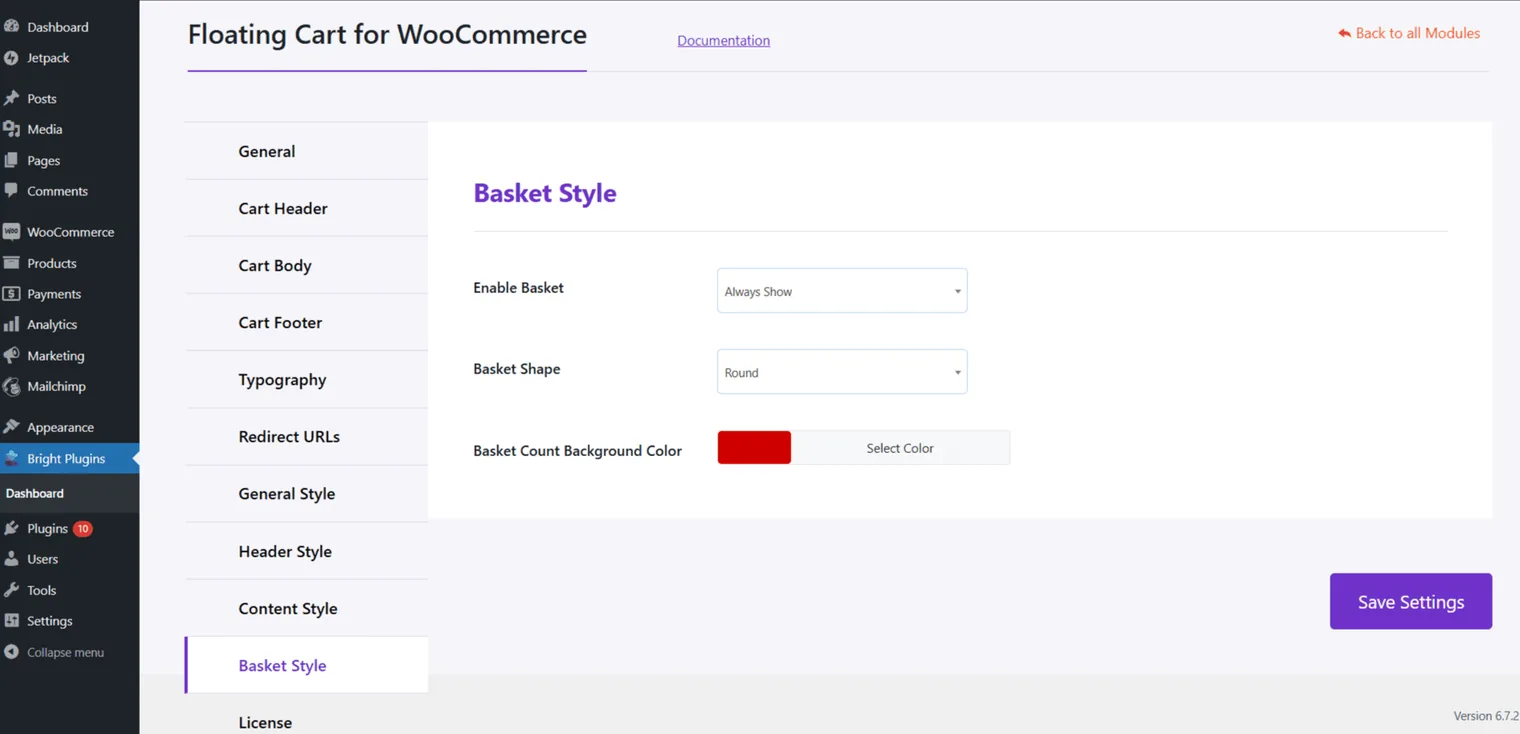
Task: Click the arrow of the Always Show select
Action: click(957, 292)
